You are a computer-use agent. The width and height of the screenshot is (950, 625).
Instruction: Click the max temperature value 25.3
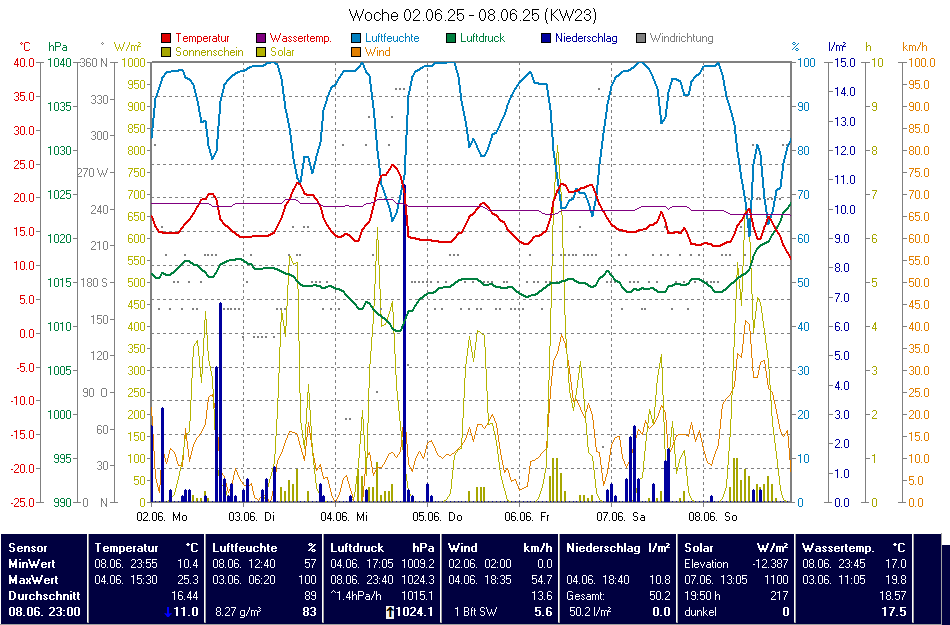click(x=187, y=580)
